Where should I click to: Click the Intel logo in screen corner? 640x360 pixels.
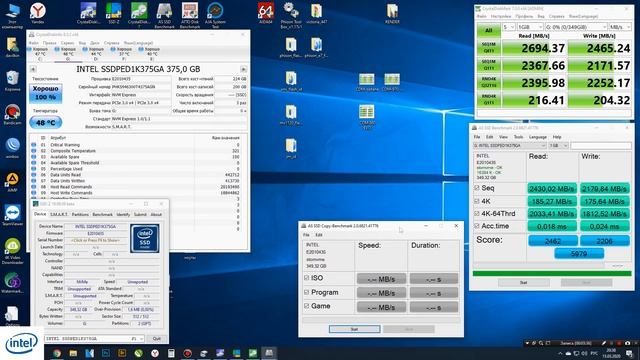click(21, 344)
